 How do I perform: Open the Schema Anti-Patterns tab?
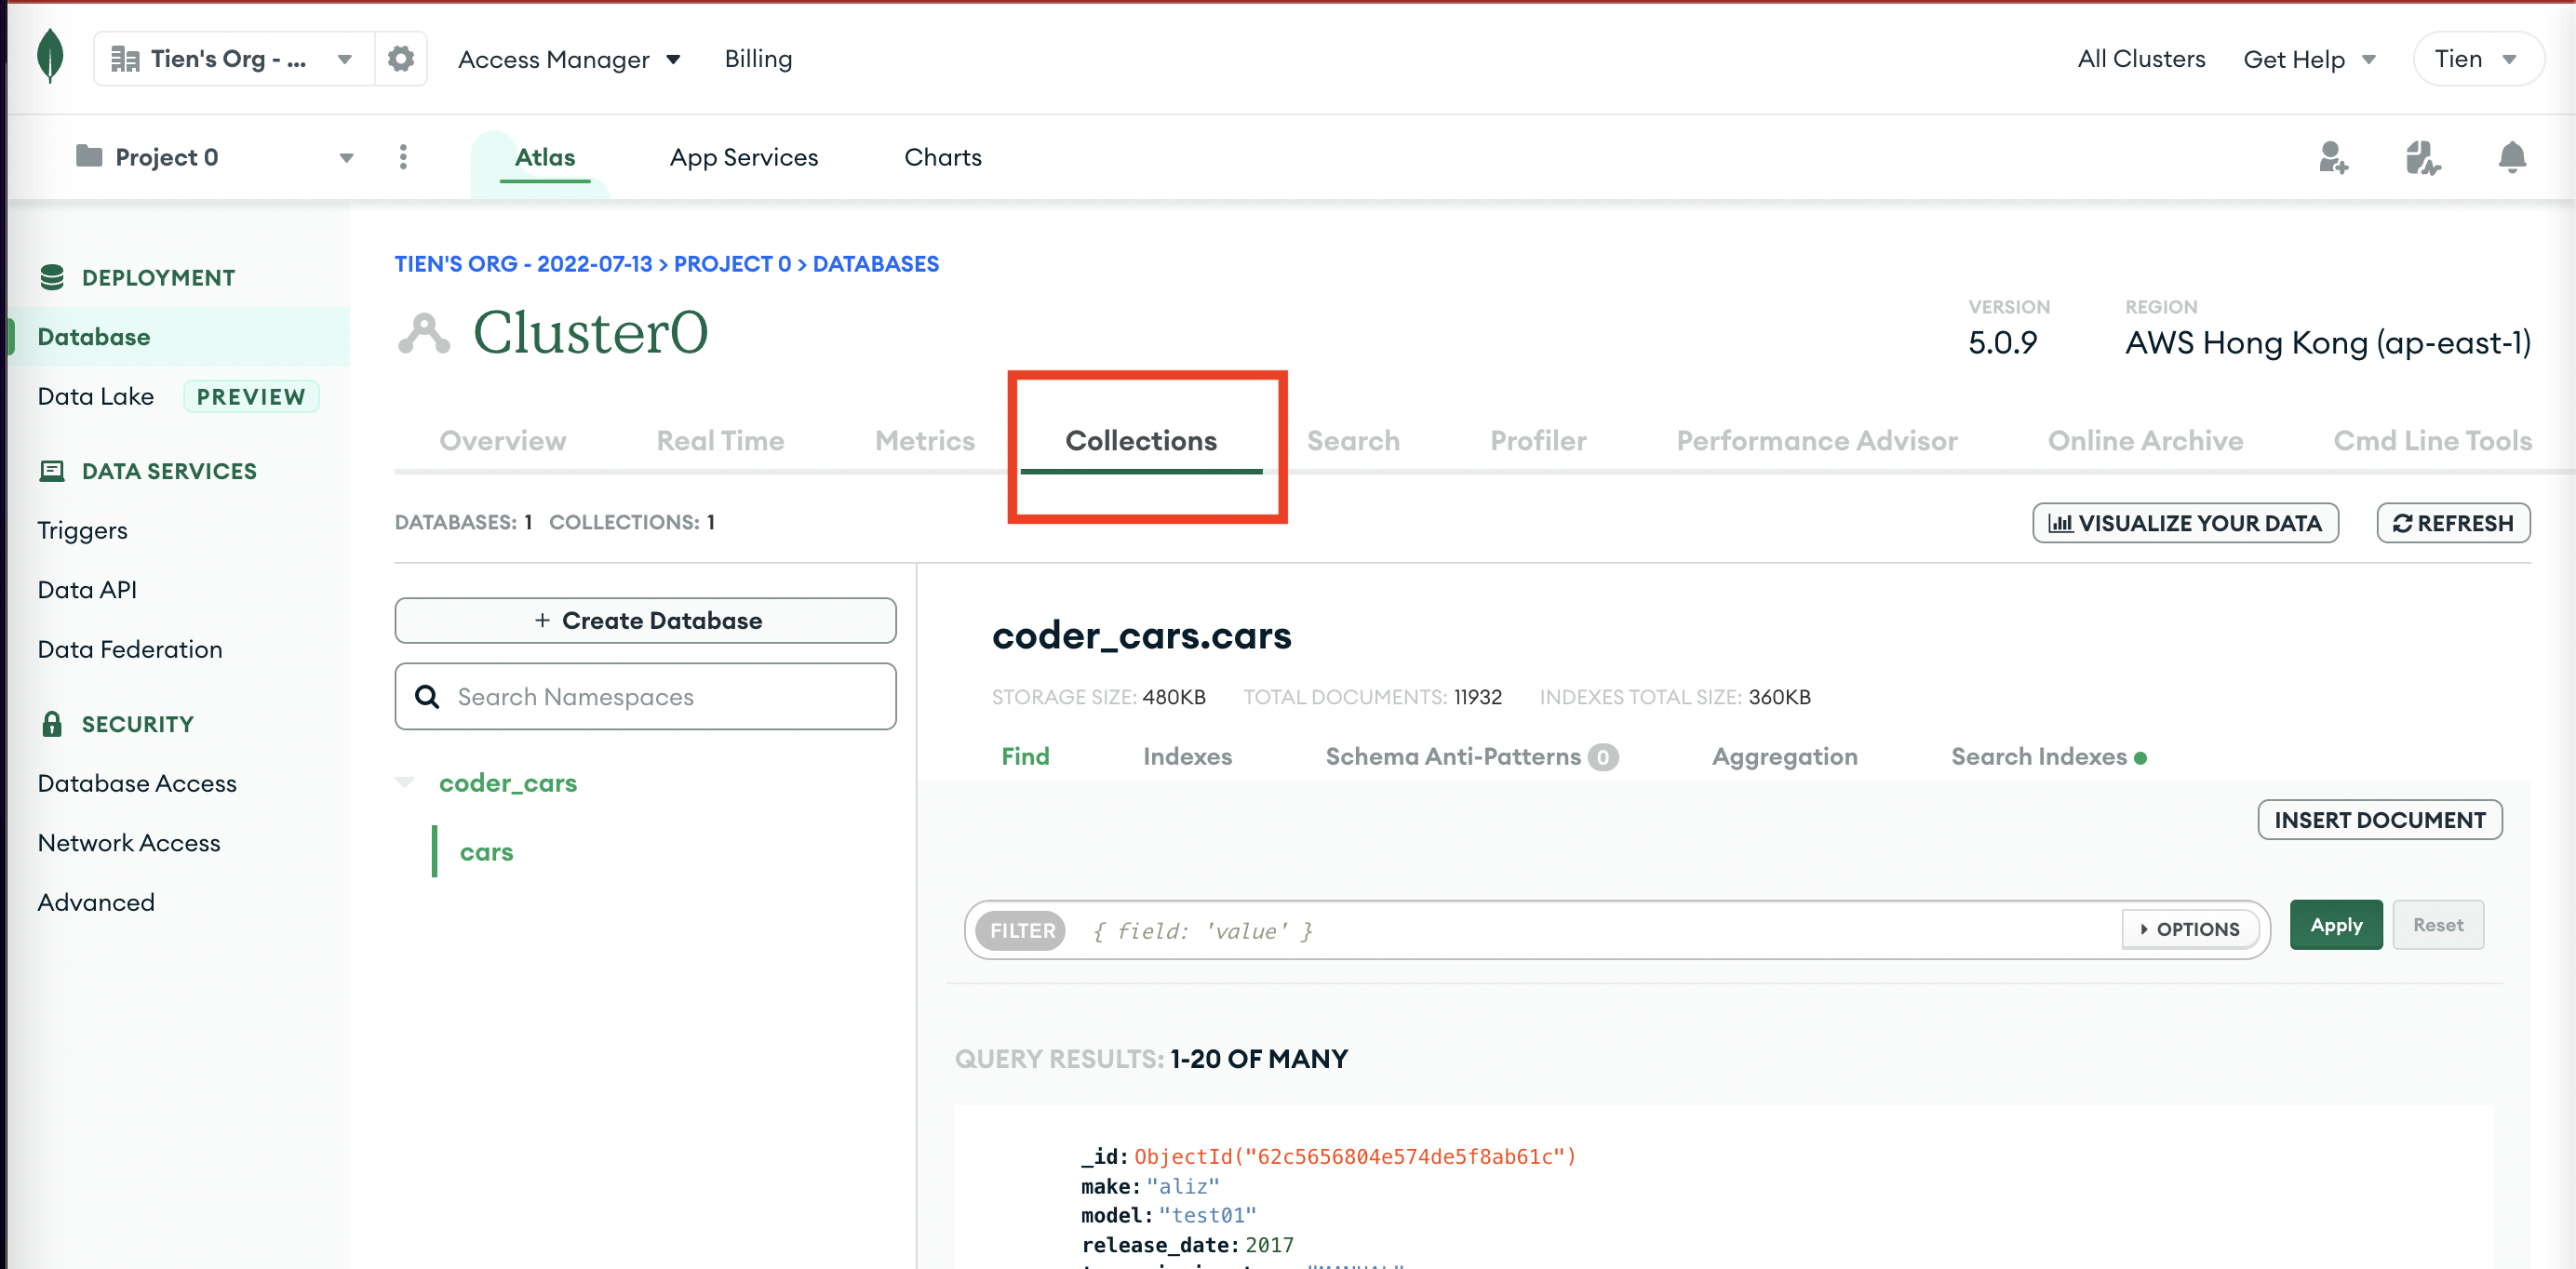1471,757
